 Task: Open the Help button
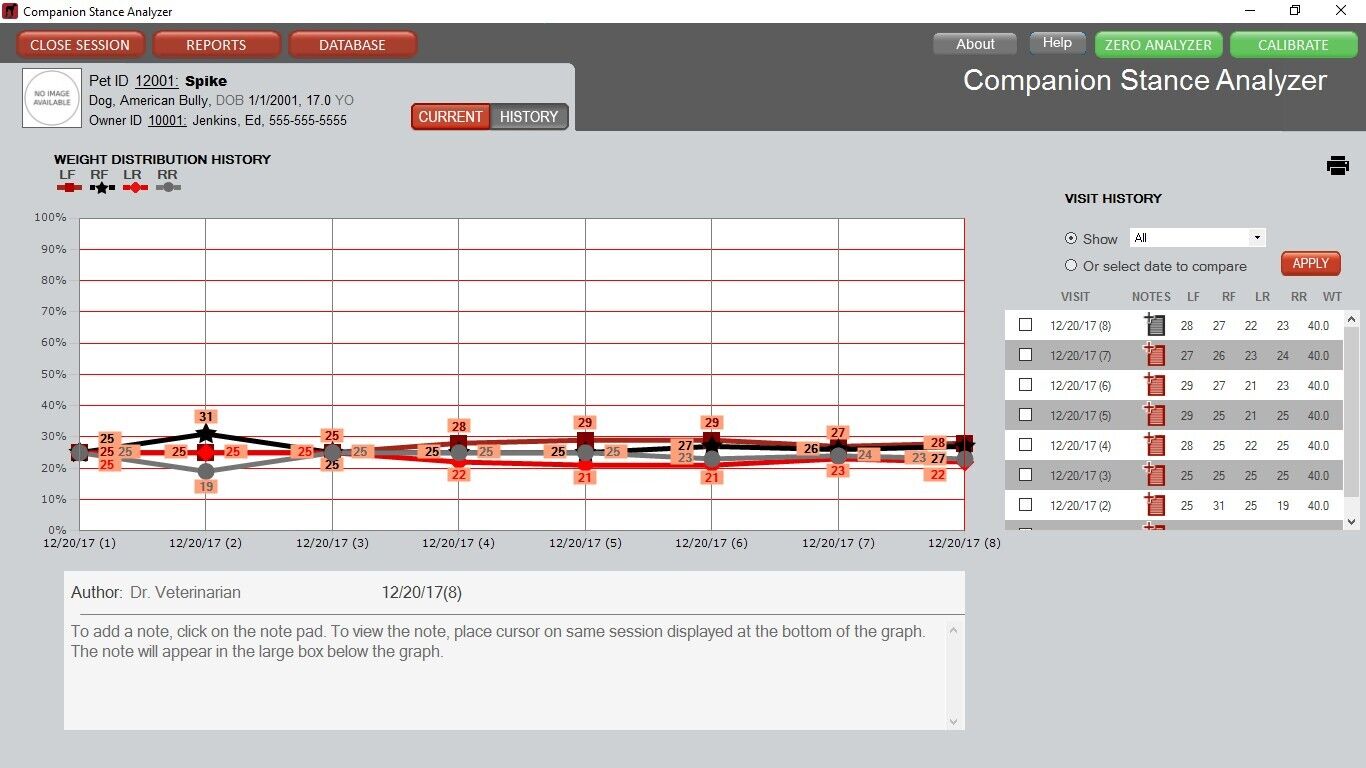tap(1057, 43)
